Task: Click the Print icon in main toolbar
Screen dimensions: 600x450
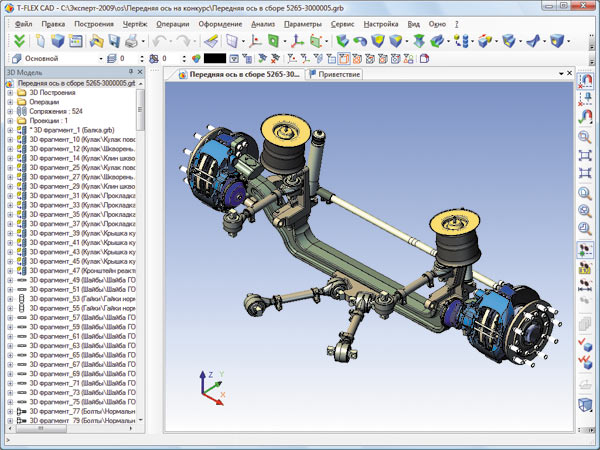Action: click(131, 41)
